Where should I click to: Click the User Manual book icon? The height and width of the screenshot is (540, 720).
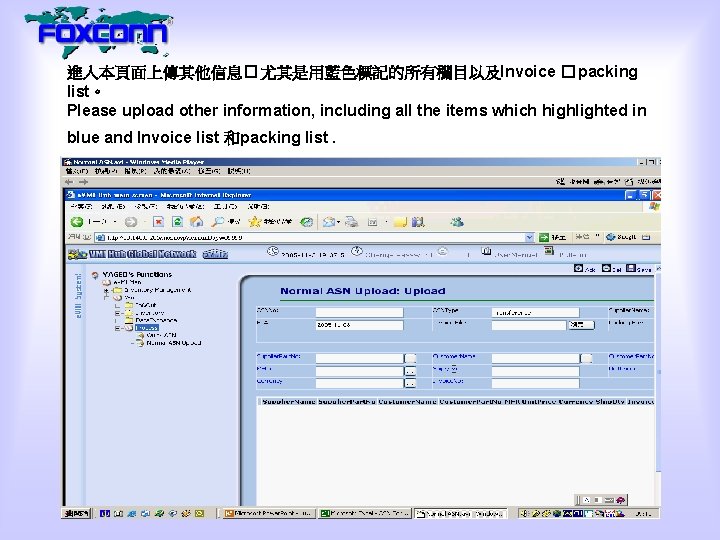tap(486, 251)
